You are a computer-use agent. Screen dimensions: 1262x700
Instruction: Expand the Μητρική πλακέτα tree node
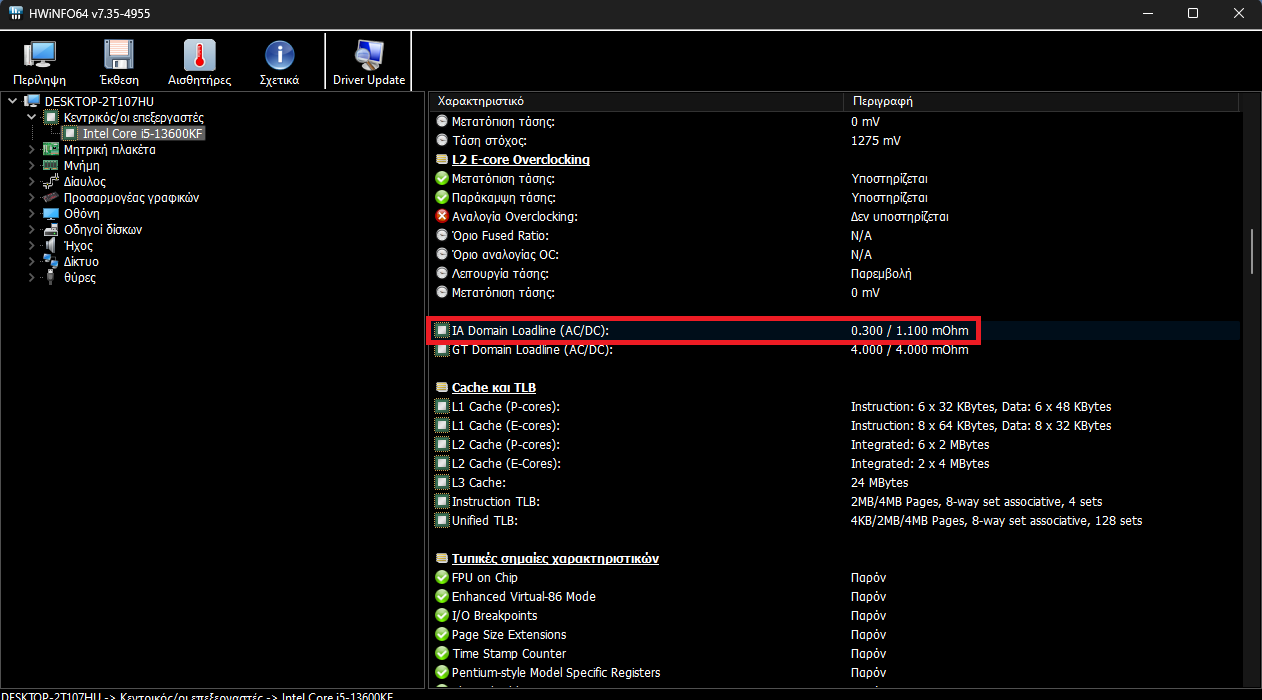coord(32,150)
